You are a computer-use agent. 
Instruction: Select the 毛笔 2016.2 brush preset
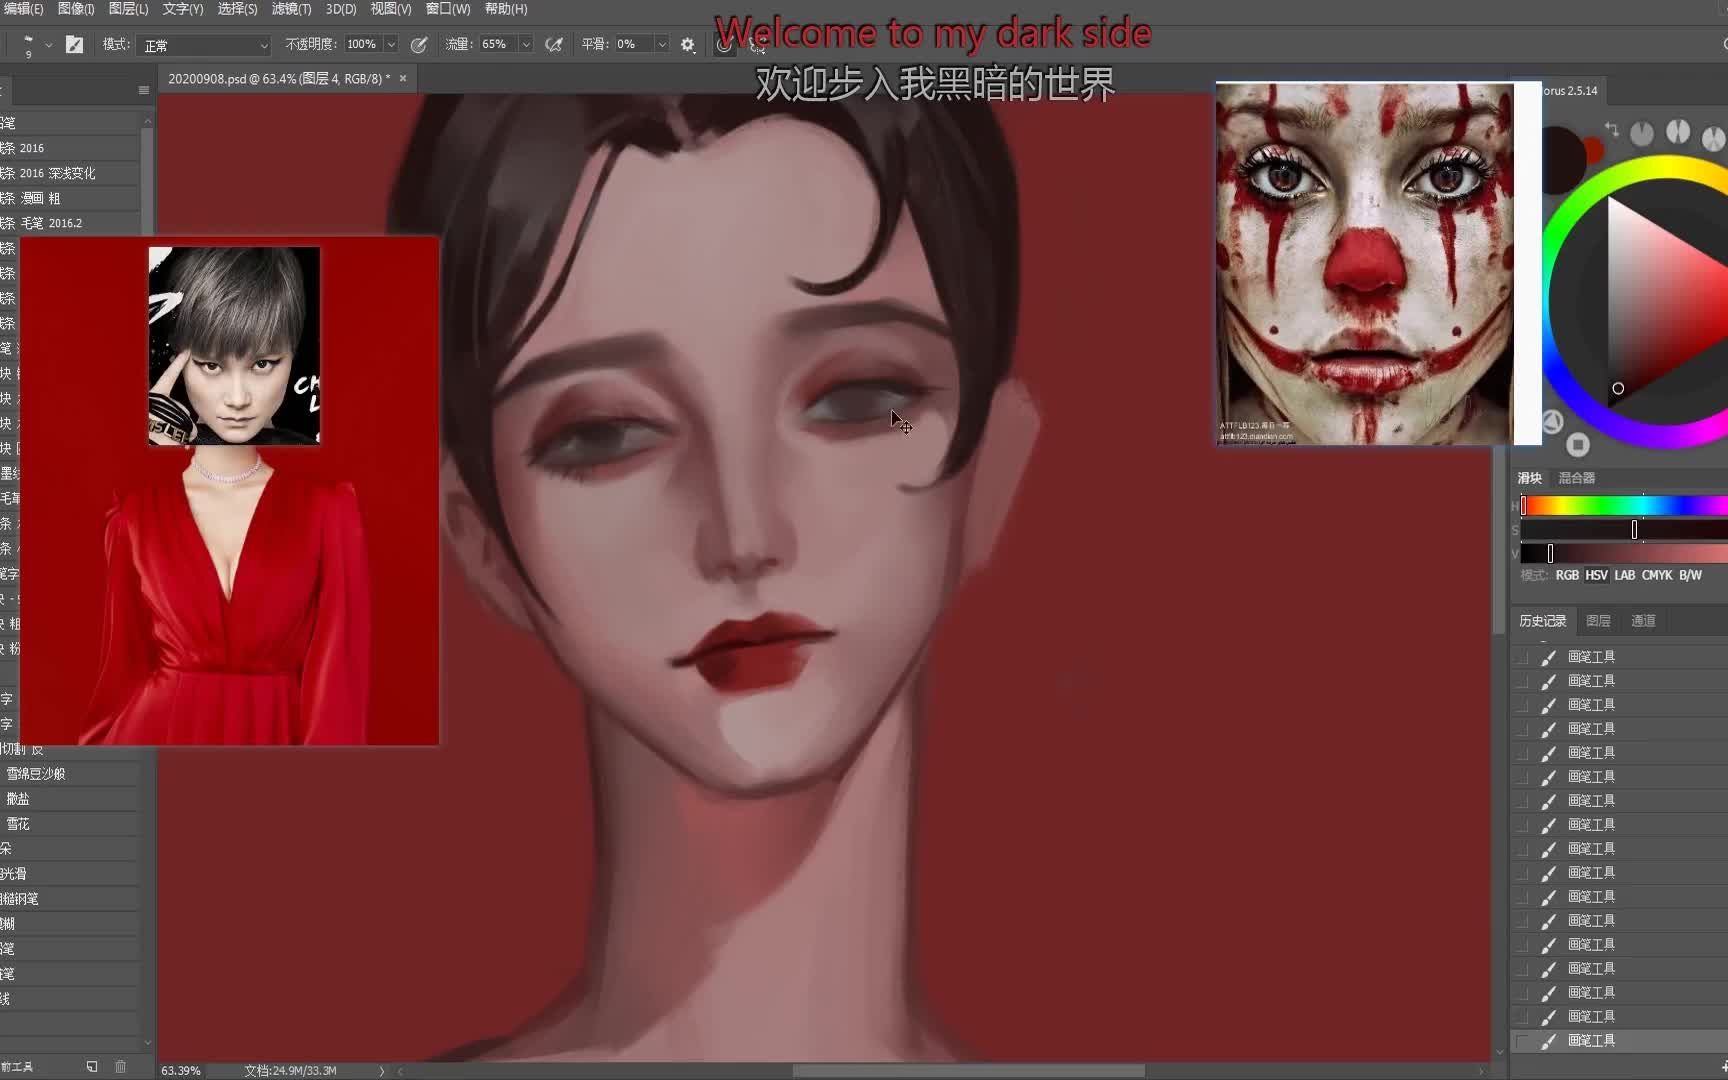(70, 223)
